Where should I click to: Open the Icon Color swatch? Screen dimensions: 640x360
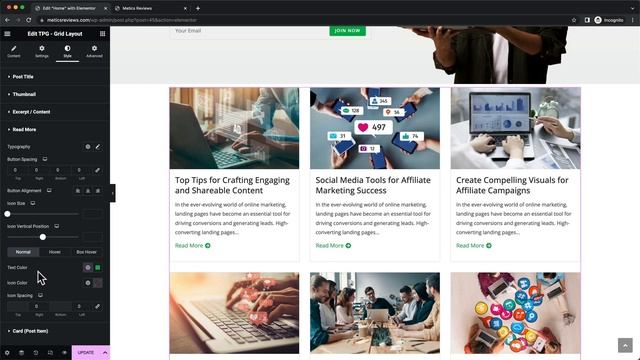click(98, 283)
